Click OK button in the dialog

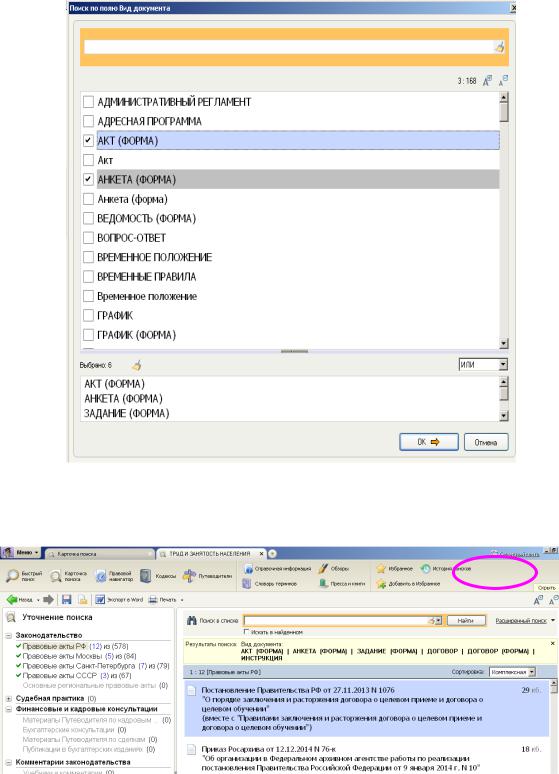pos(429,442)
